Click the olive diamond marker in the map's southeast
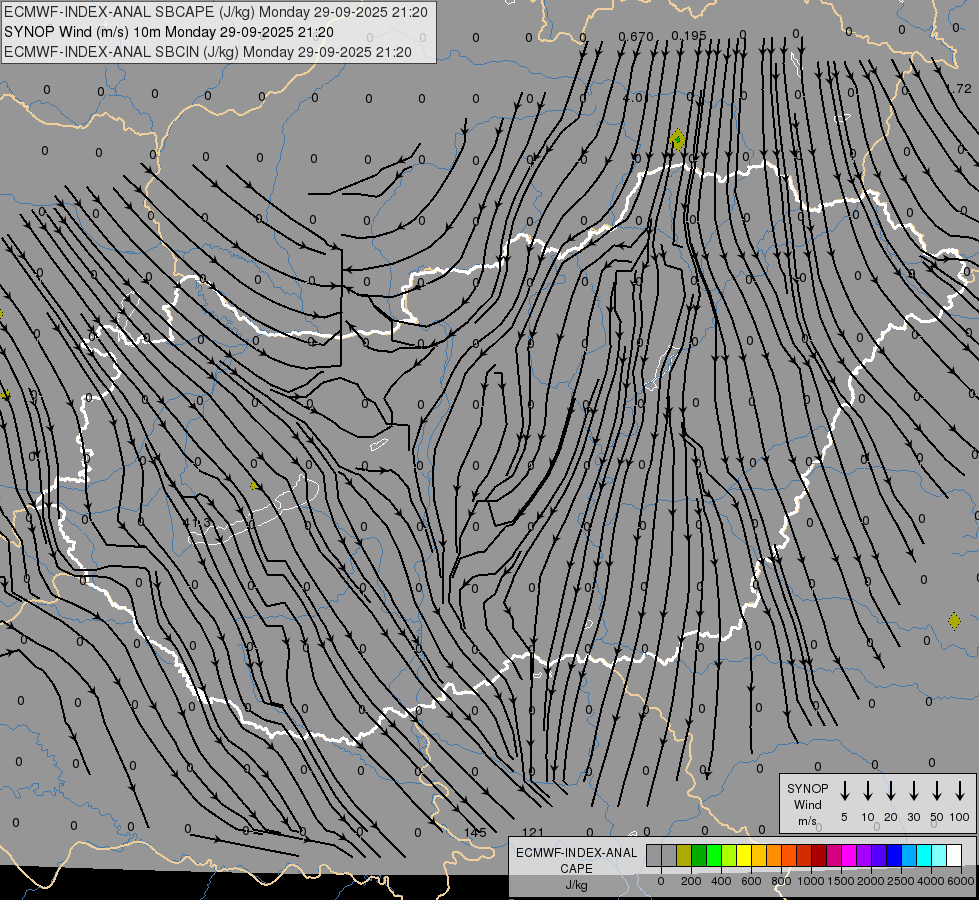The width and height of the screenshot is (979, 900). click(954, 621)
